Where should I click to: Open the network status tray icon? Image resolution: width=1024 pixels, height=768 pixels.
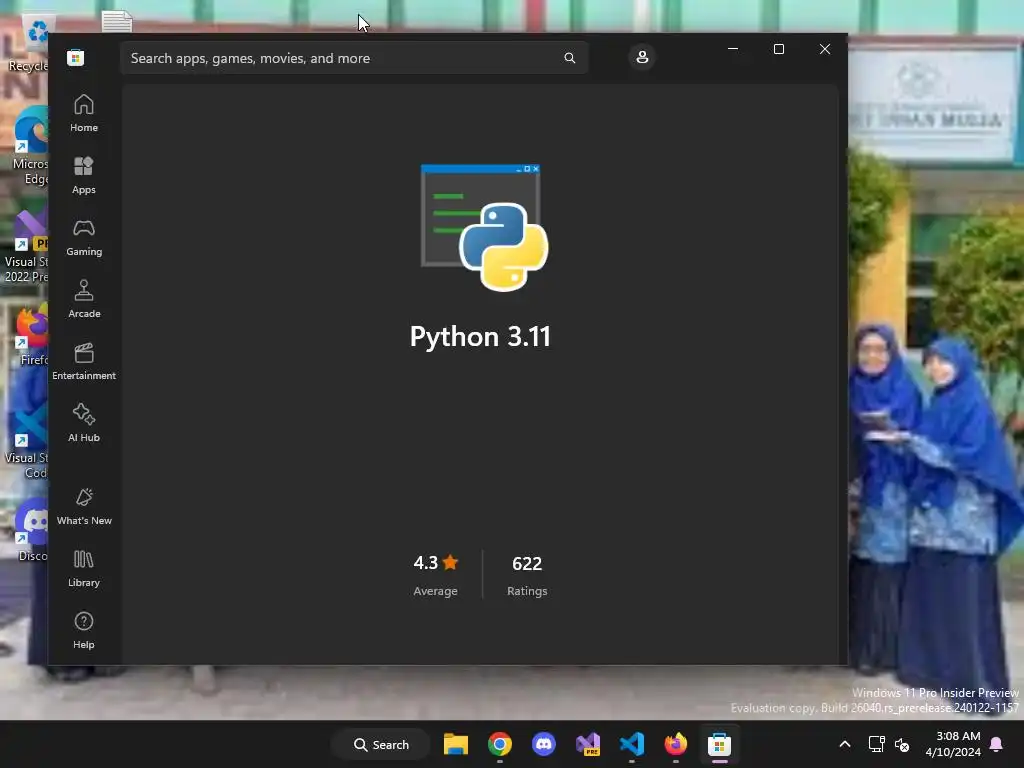click(876, 744)
